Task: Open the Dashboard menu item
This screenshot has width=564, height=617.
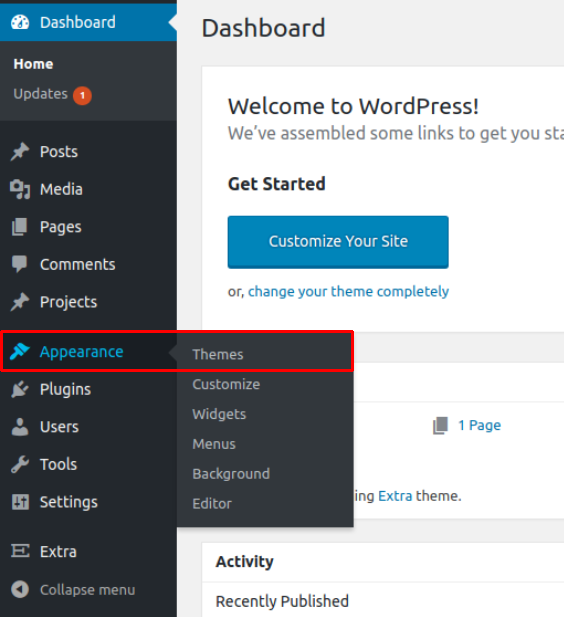Action: pyautogui.click(x=88, y=22)
